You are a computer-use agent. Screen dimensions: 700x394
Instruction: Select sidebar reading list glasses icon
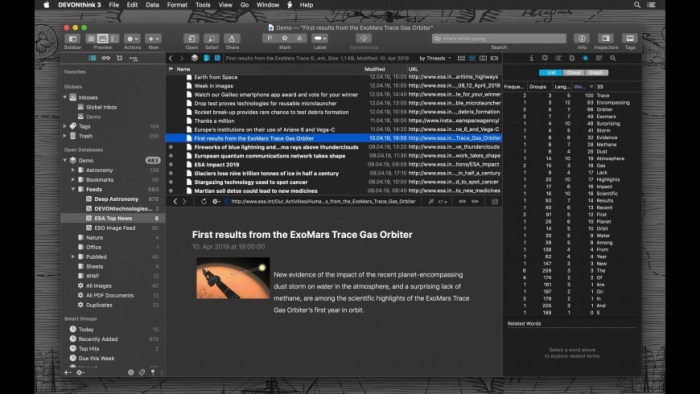106,58
